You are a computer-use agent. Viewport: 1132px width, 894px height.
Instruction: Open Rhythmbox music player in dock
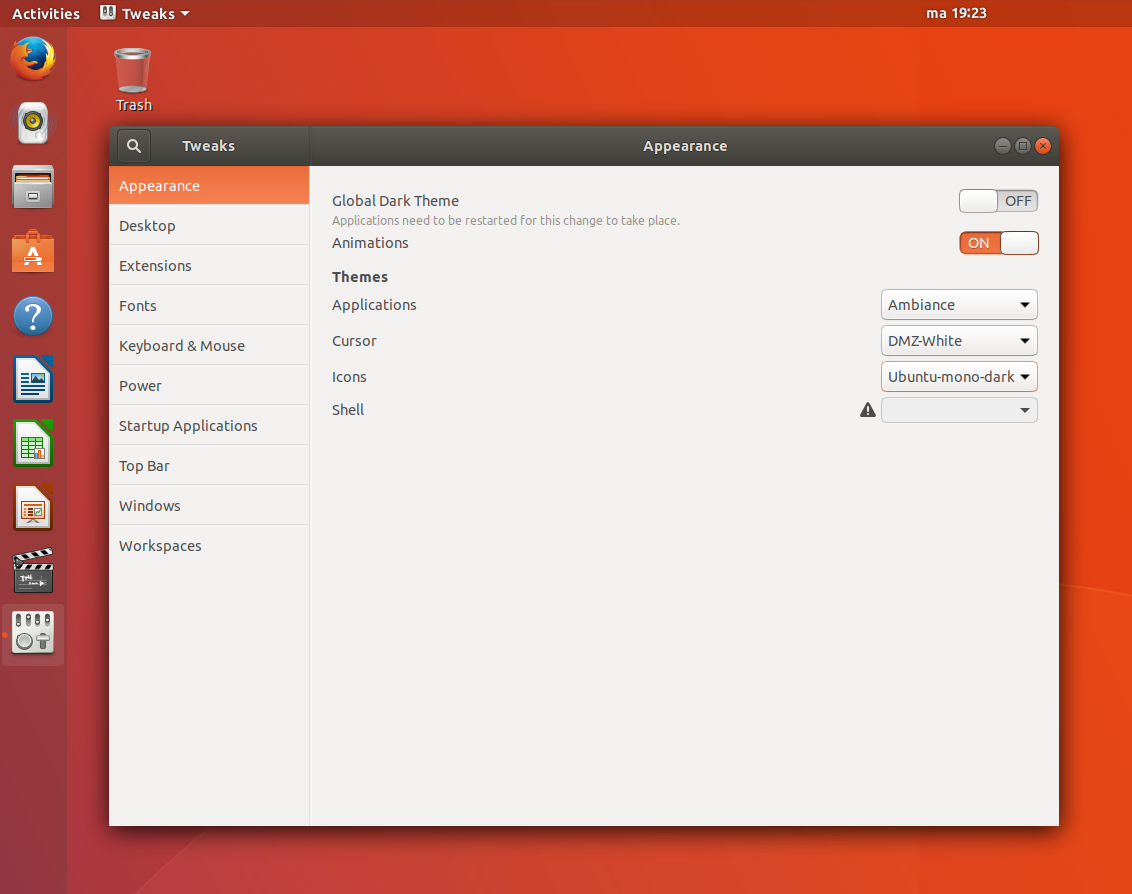[x=33, y=123]
